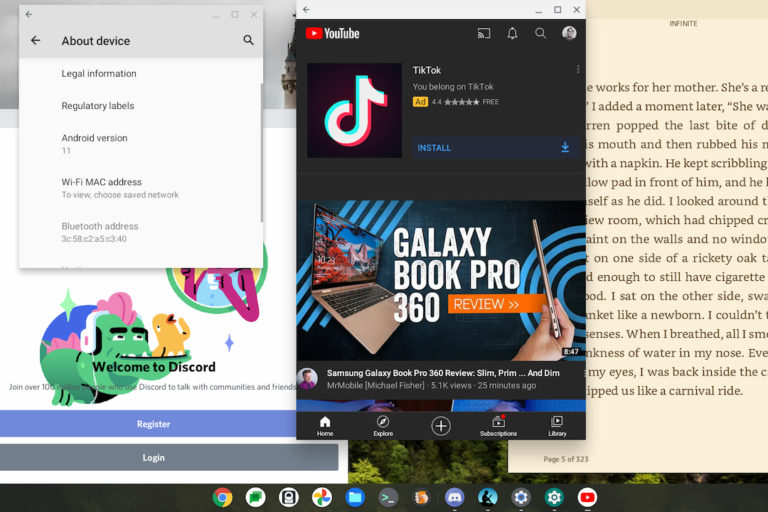
Task: Play the Galaxy Book Pro 360 review video
Action: pos(441,280)
